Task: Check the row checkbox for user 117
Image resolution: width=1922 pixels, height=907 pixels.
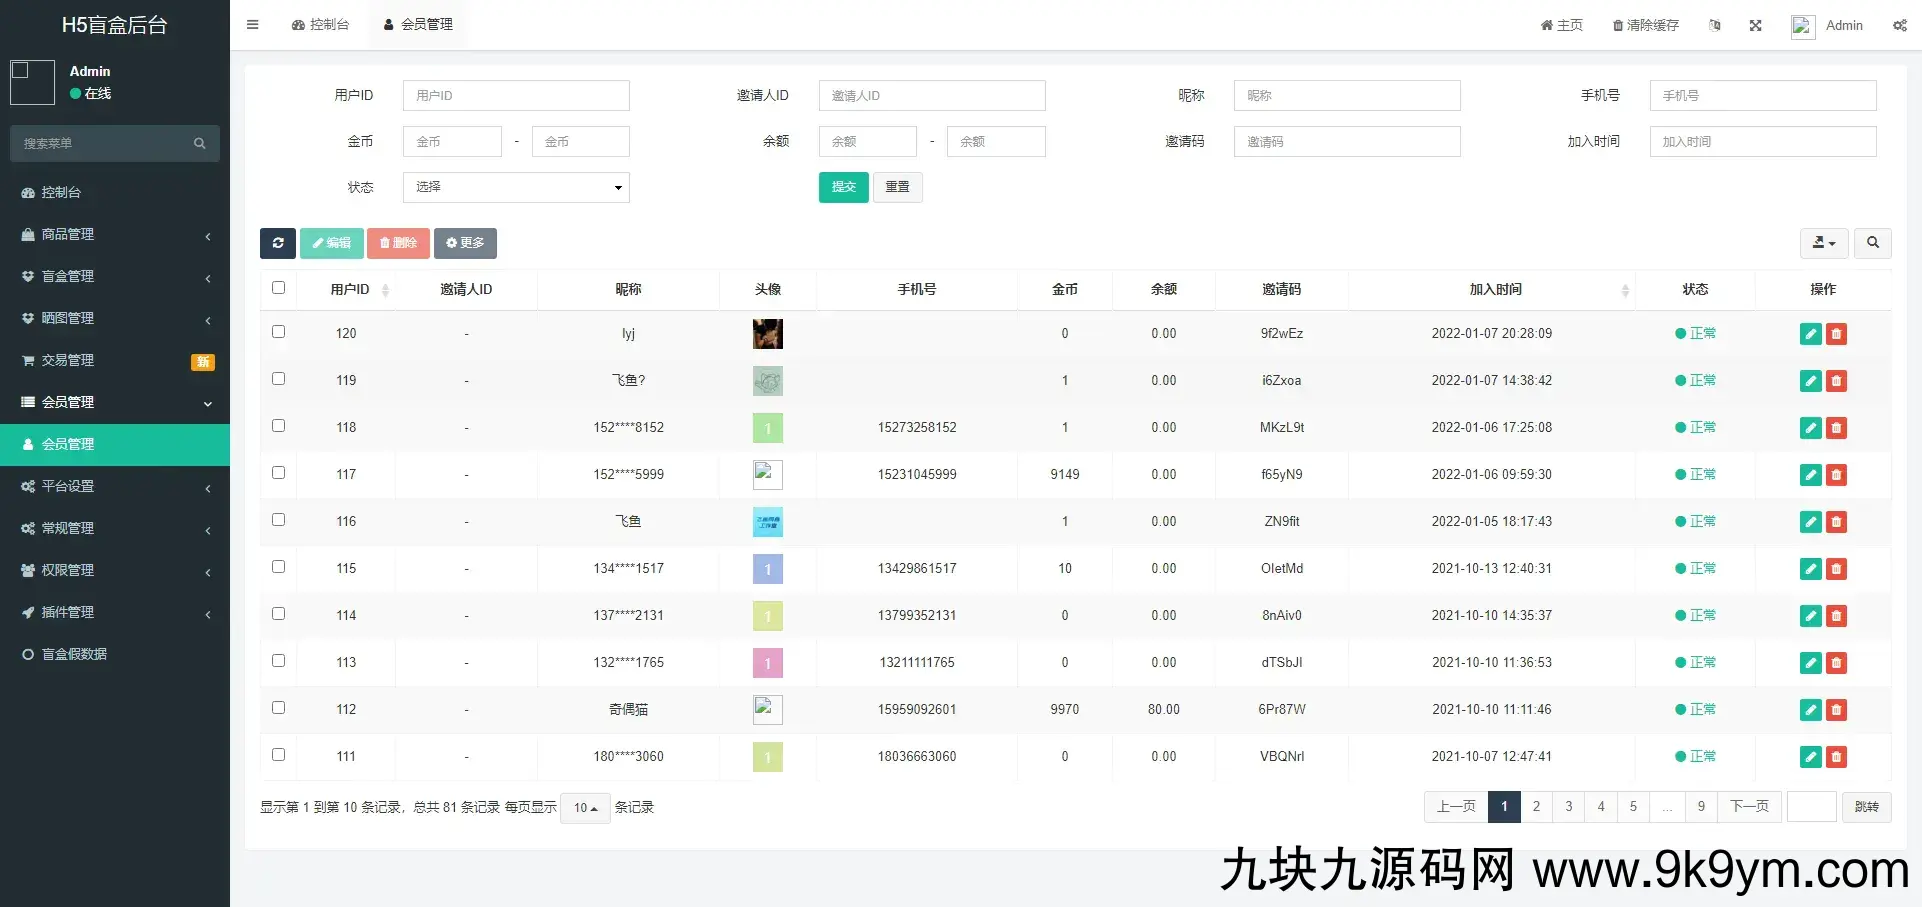Action: pyautogui.click(x=279, y=472)
